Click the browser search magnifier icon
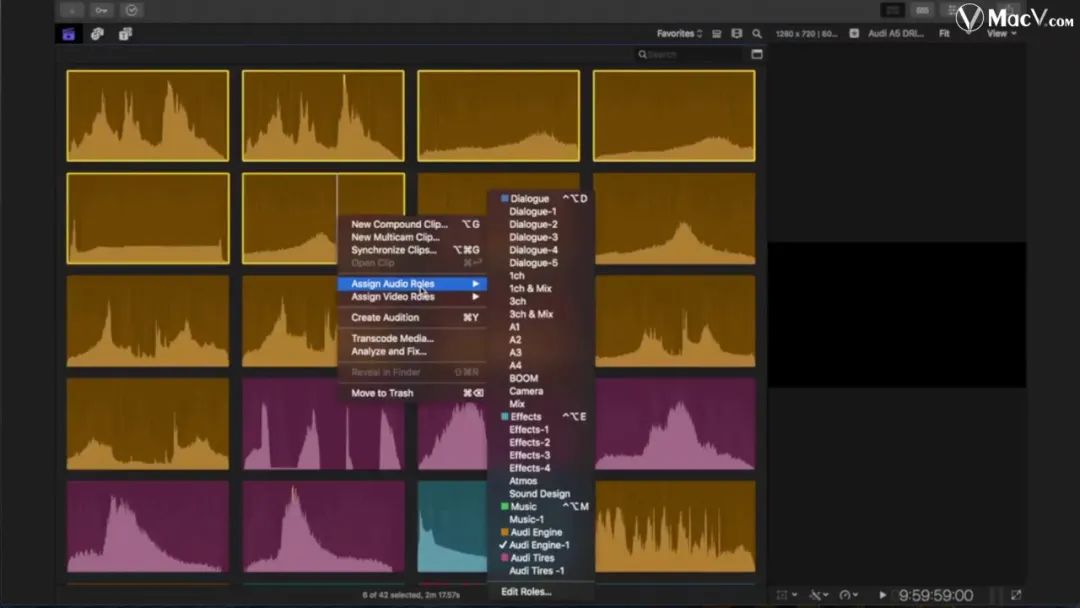This screenshot has height=608, width=1080. tap(757, 34)
